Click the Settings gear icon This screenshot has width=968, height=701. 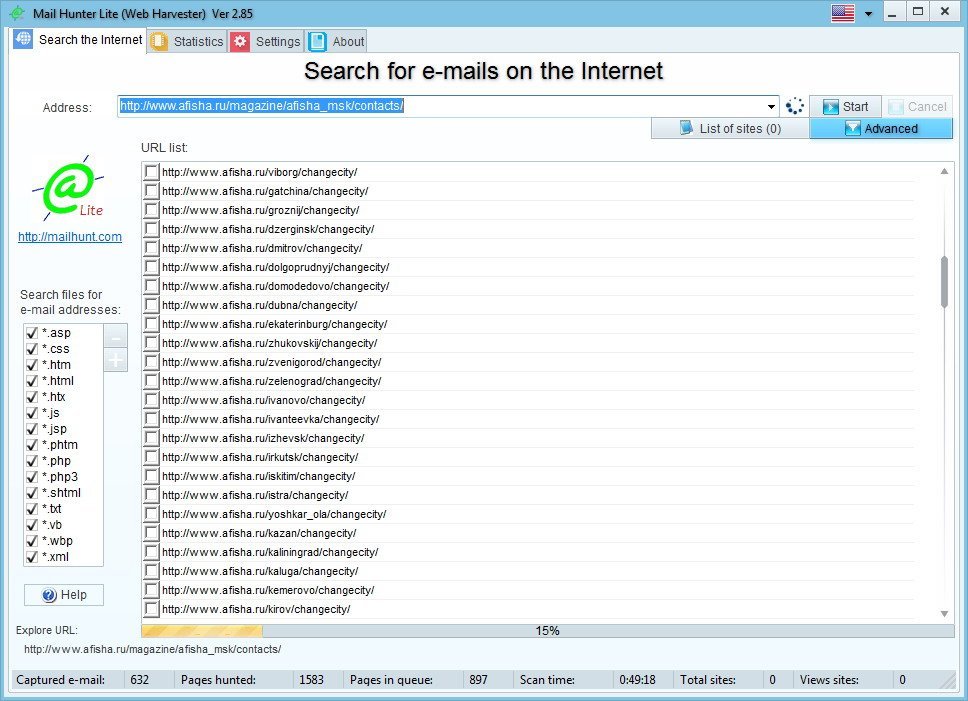(241, 41)
